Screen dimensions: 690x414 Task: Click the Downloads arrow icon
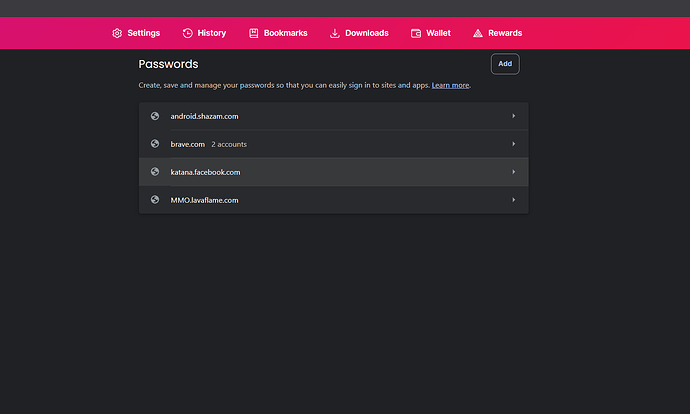pyautogui.click(x=335, y=33)
